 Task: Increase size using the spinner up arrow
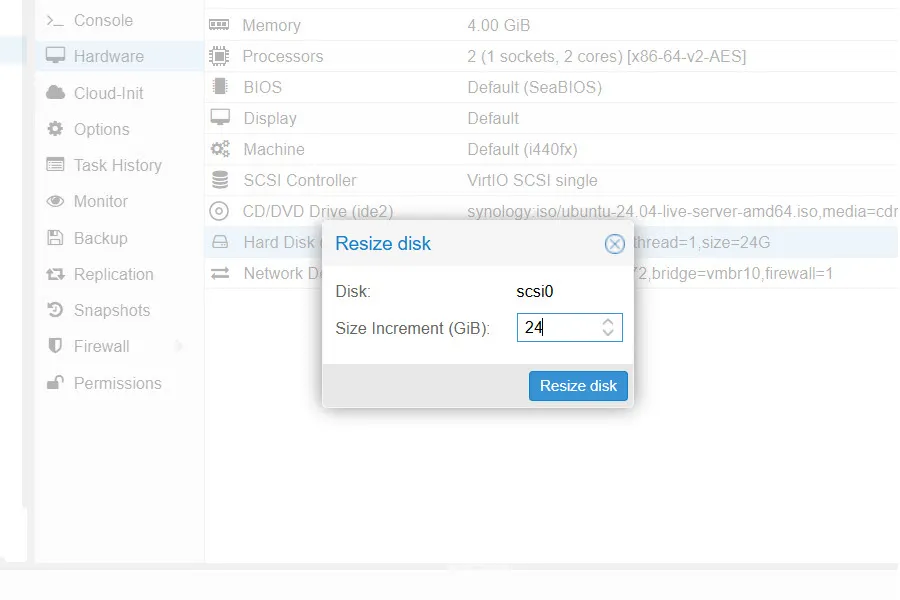[609, 321]
